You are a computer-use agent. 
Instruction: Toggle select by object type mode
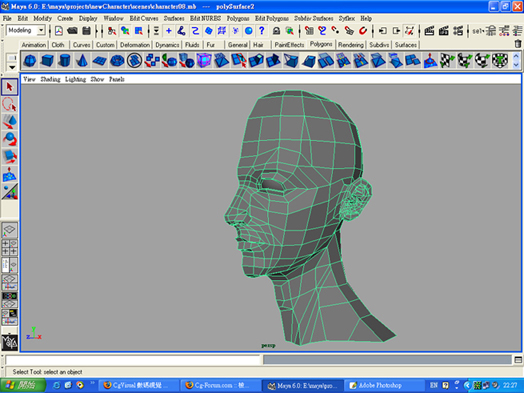point(125,31)
